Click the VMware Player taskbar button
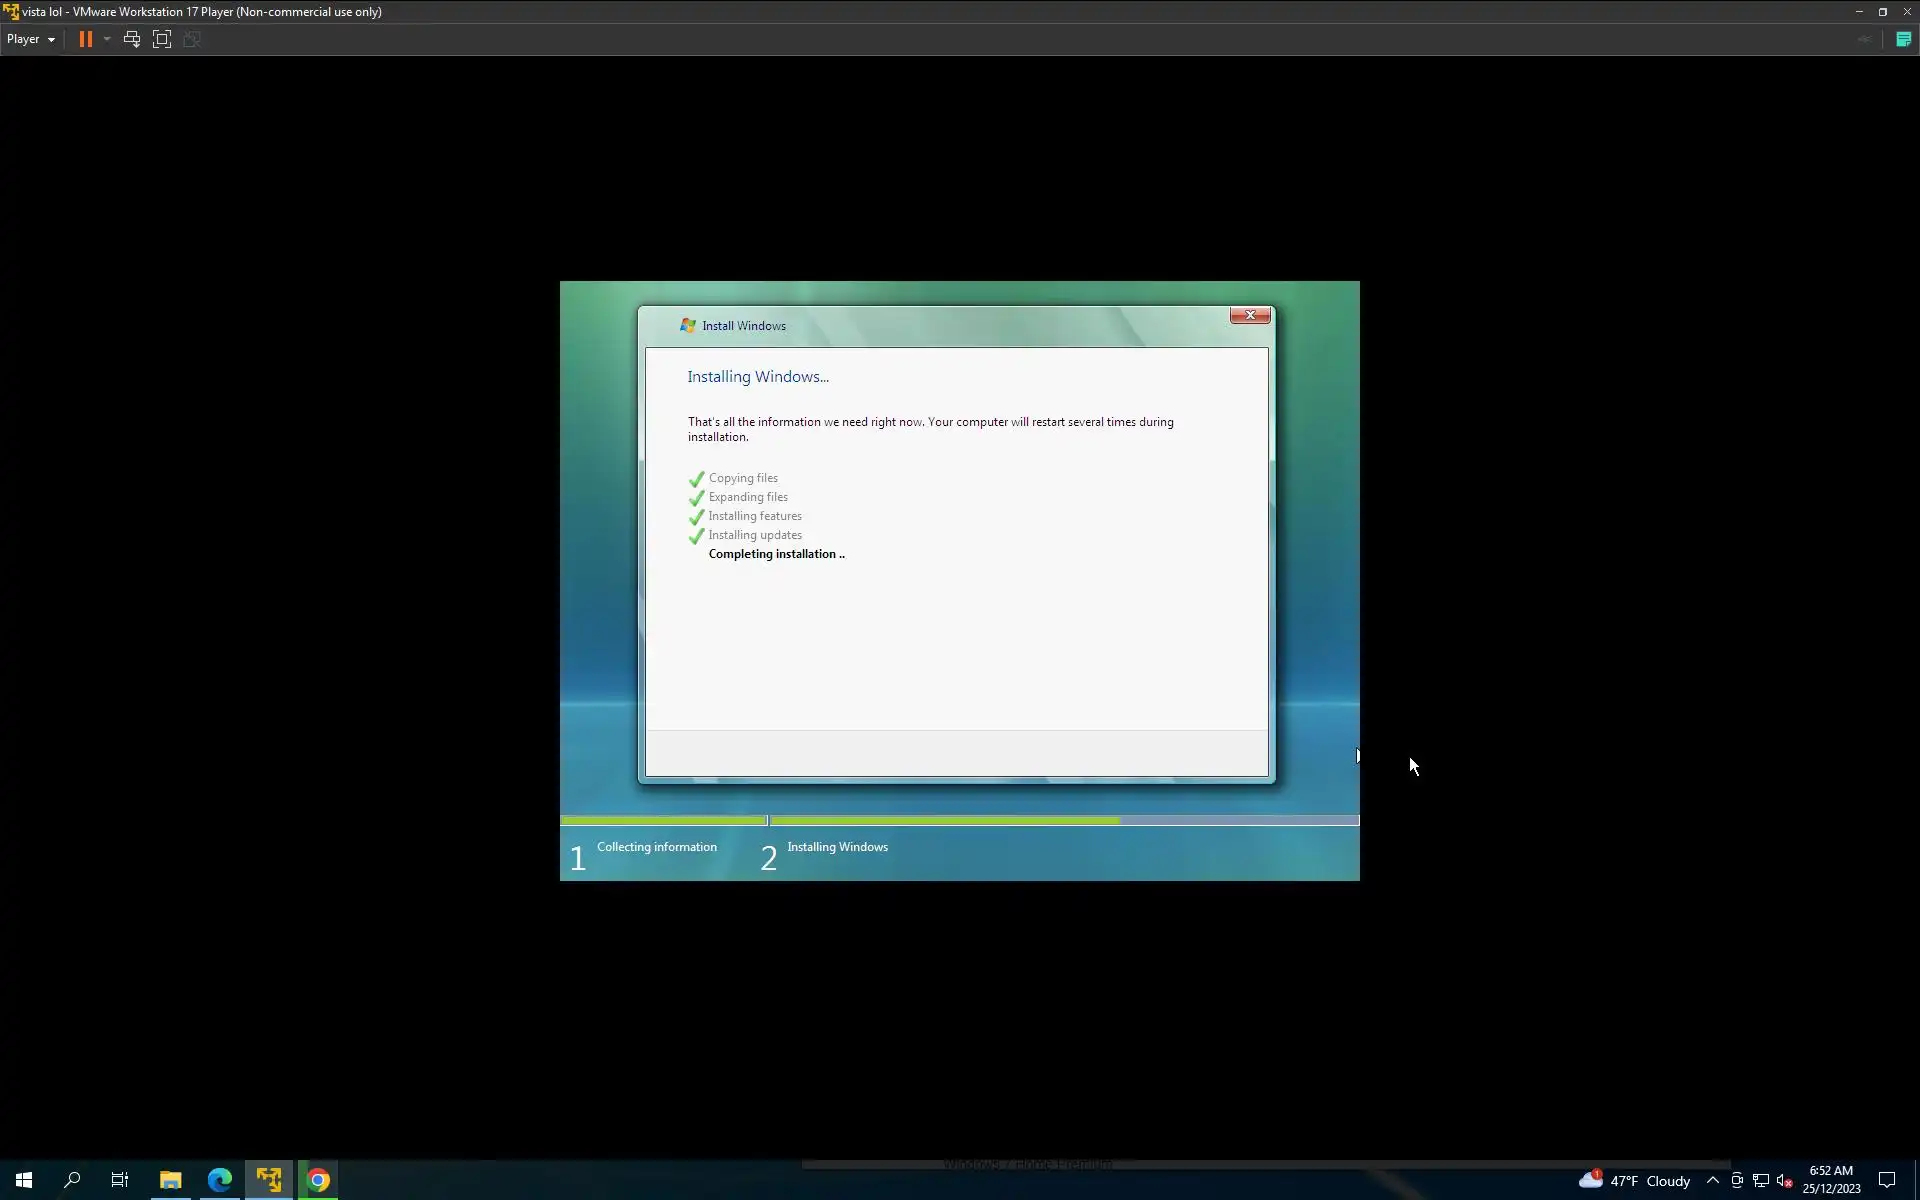The width and height of the screenshot is (1920, 1200). click(x=269, y=1180)
